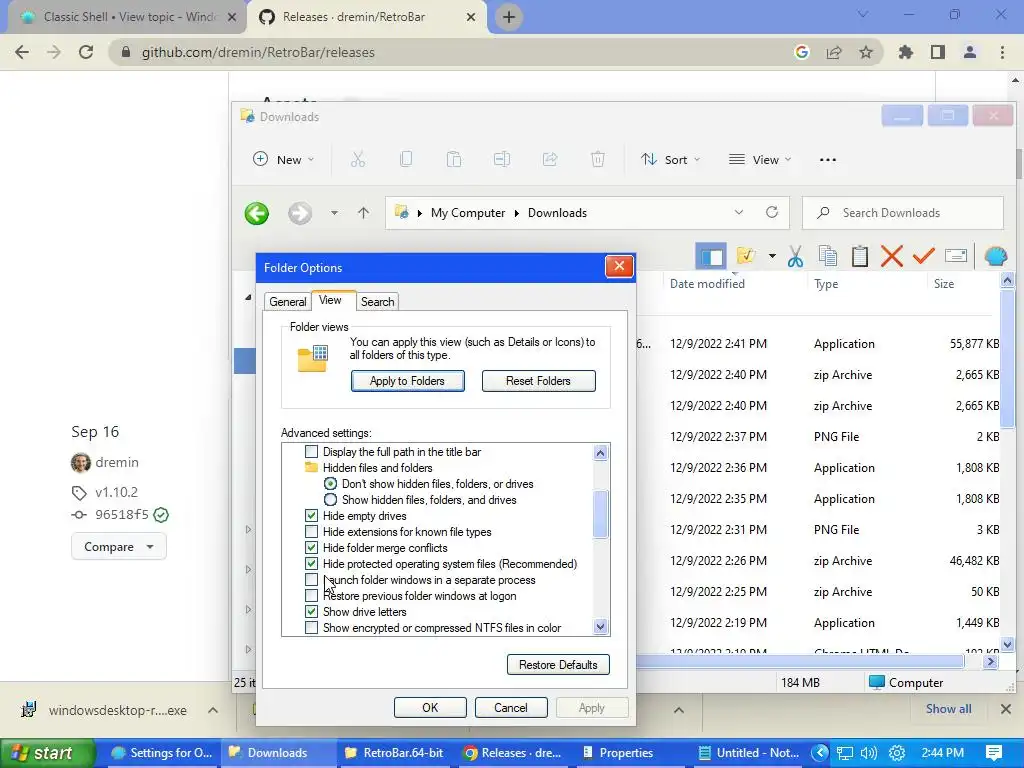Click the gray forward arrow in Explorer
This screenshot has height=768, width=1024.
coord(300,213)
